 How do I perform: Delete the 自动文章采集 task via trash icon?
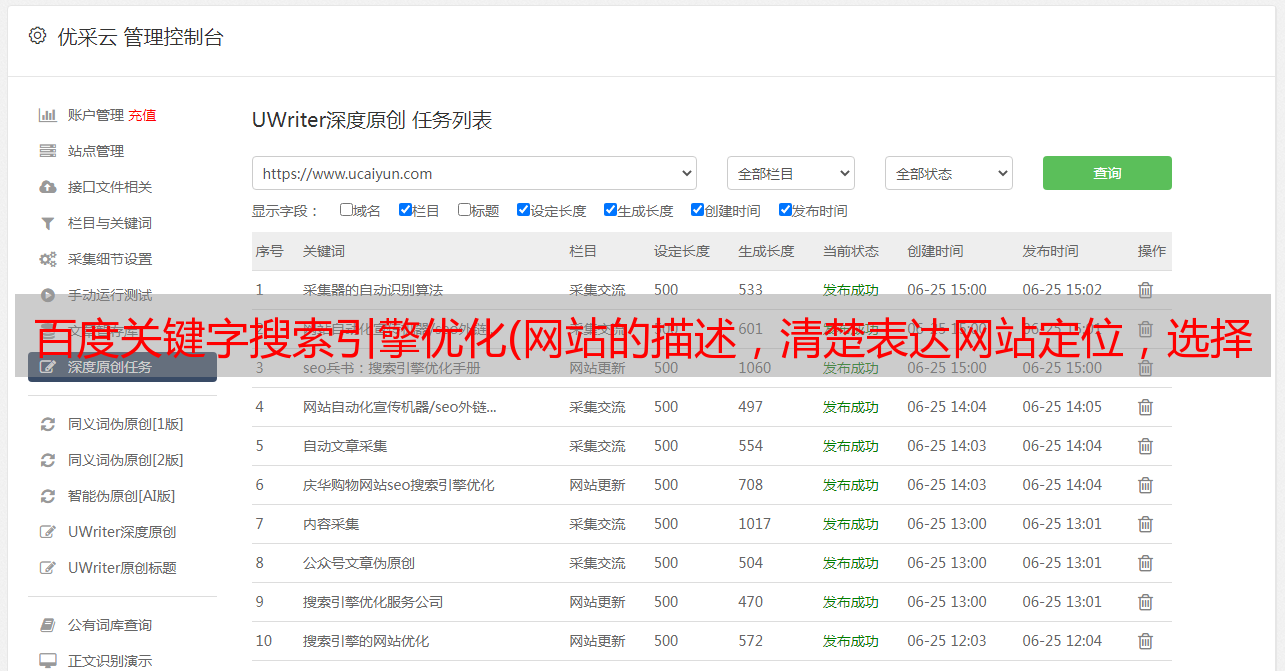(x=1145, y=446)
